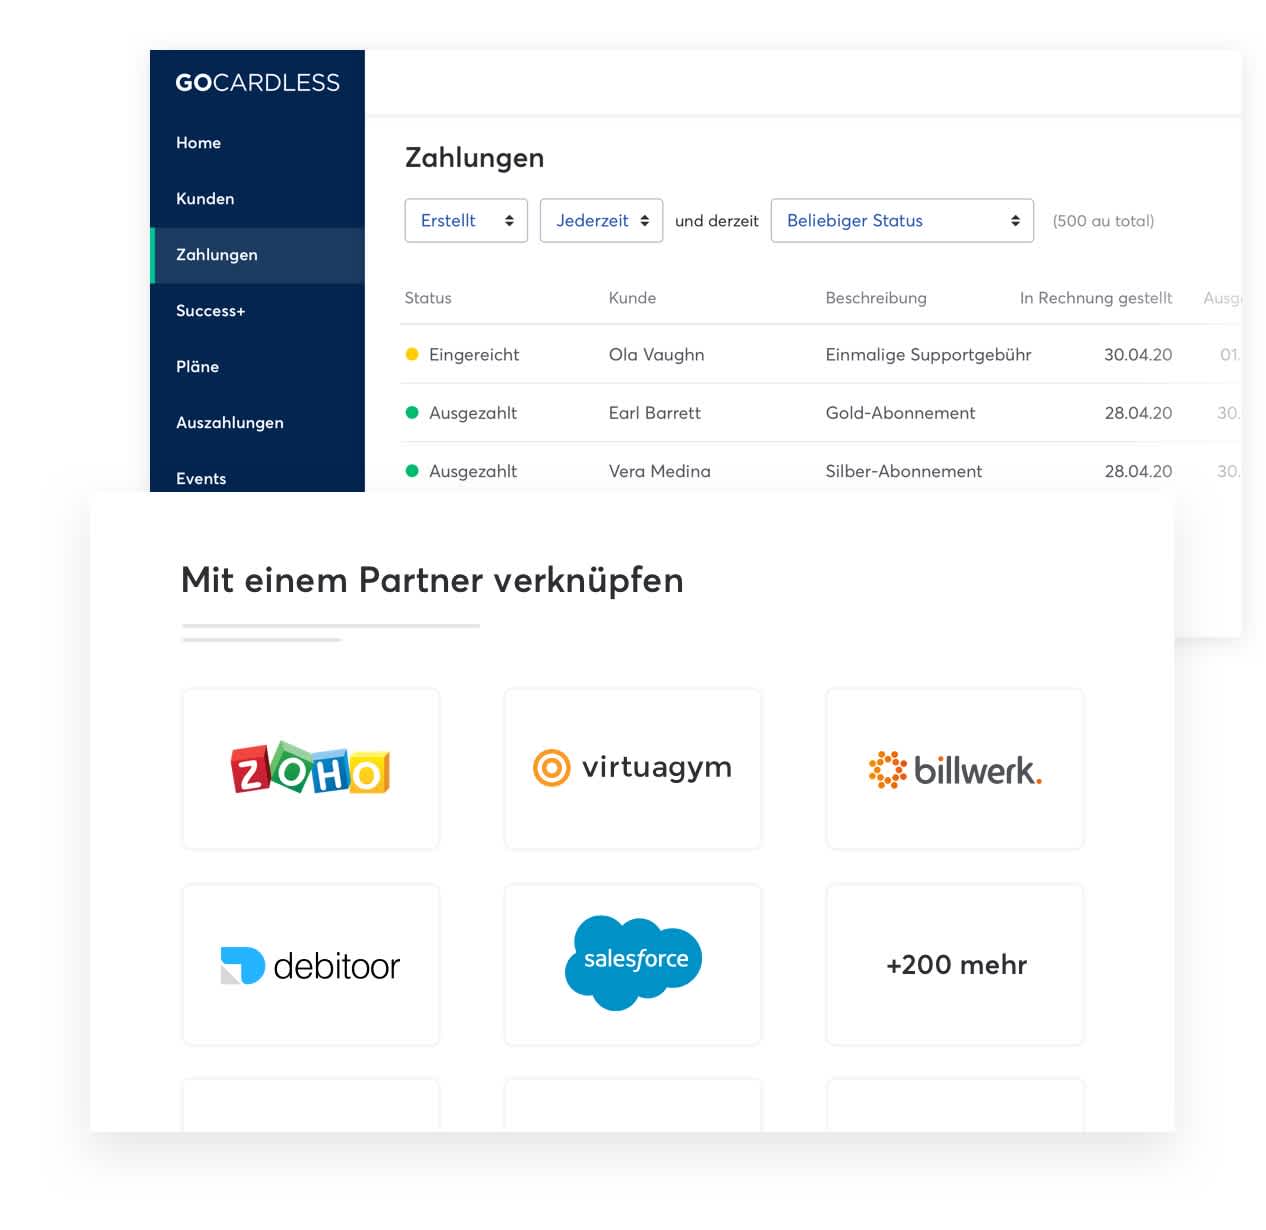The height and width of the screenshot is (1230, 1266).
Task: Click the Status column header
Action: point(428,298)
